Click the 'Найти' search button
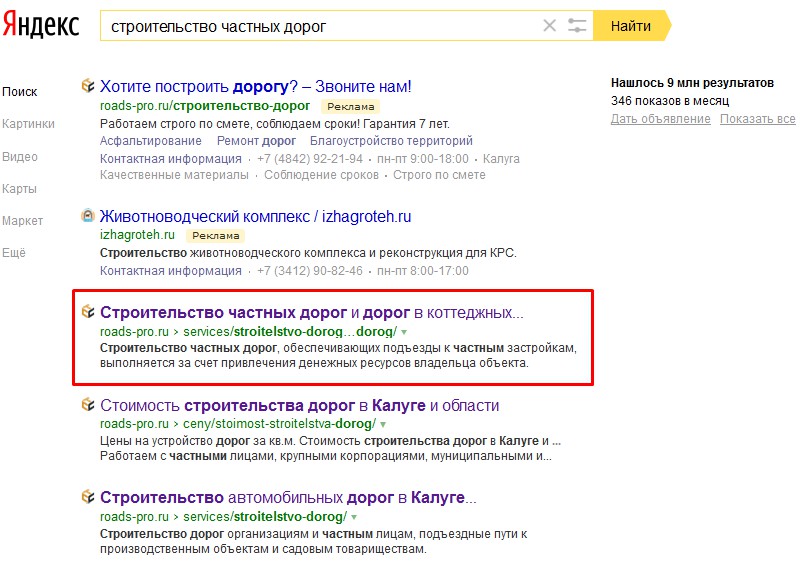 tap(631, 26)
